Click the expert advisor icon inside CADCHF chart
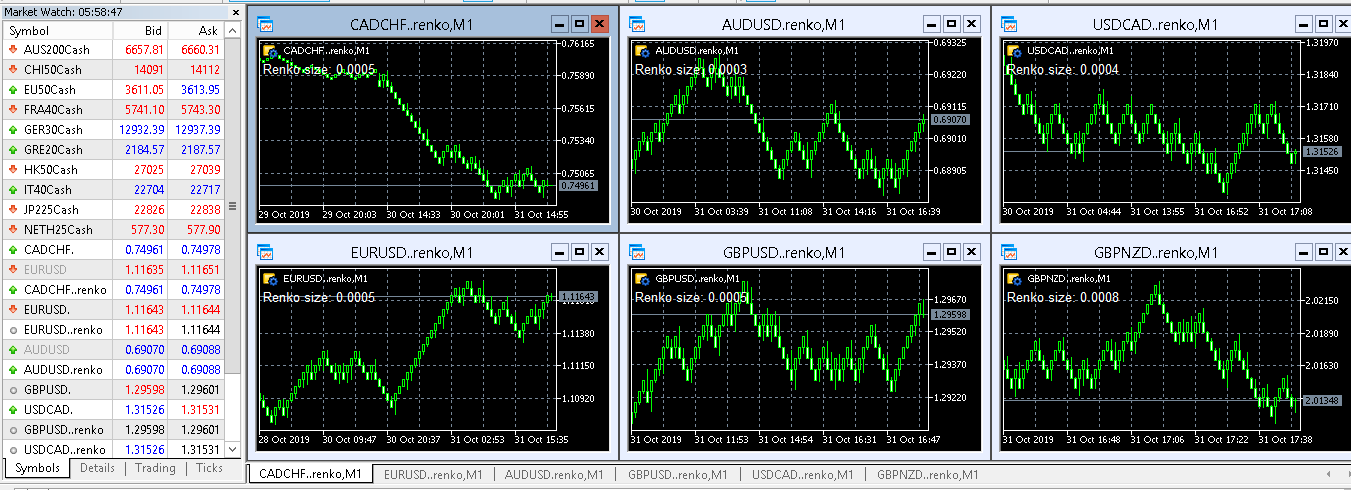The width and height of the screenshot is (1351, 490). click(x=271, y=50)
